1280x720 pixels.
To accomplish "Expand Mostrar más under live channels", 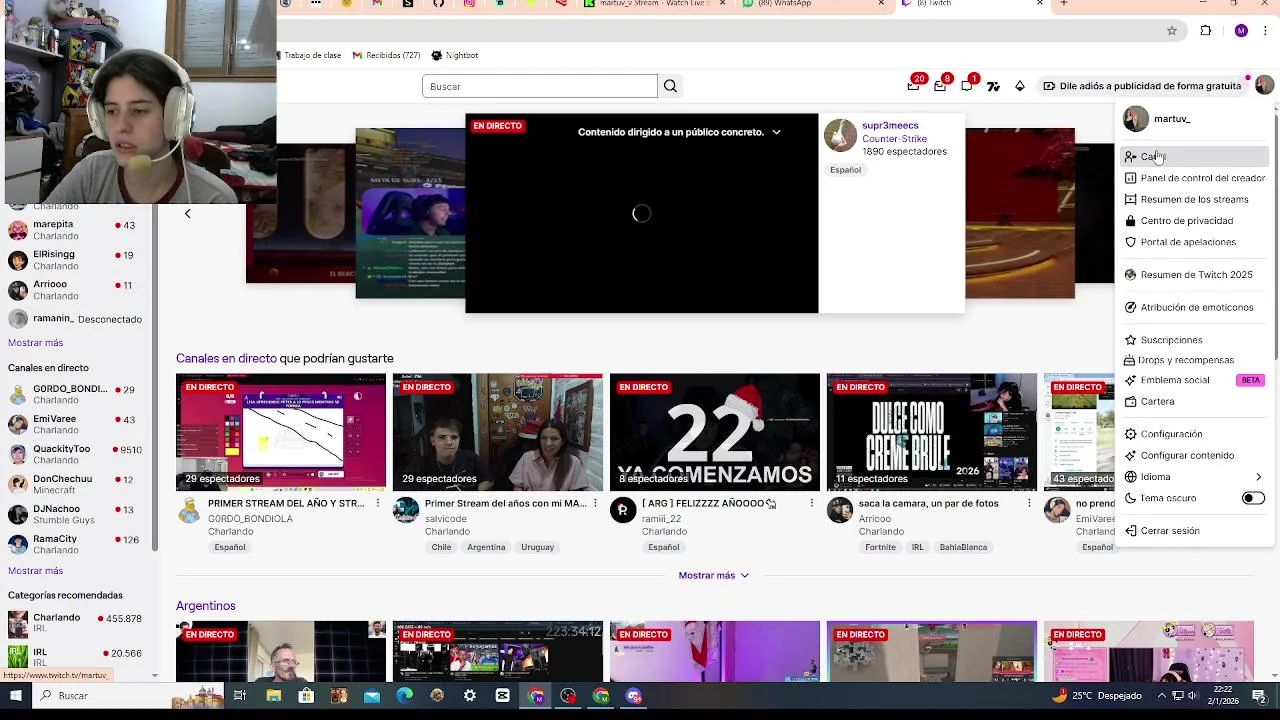I will [713, 575].
